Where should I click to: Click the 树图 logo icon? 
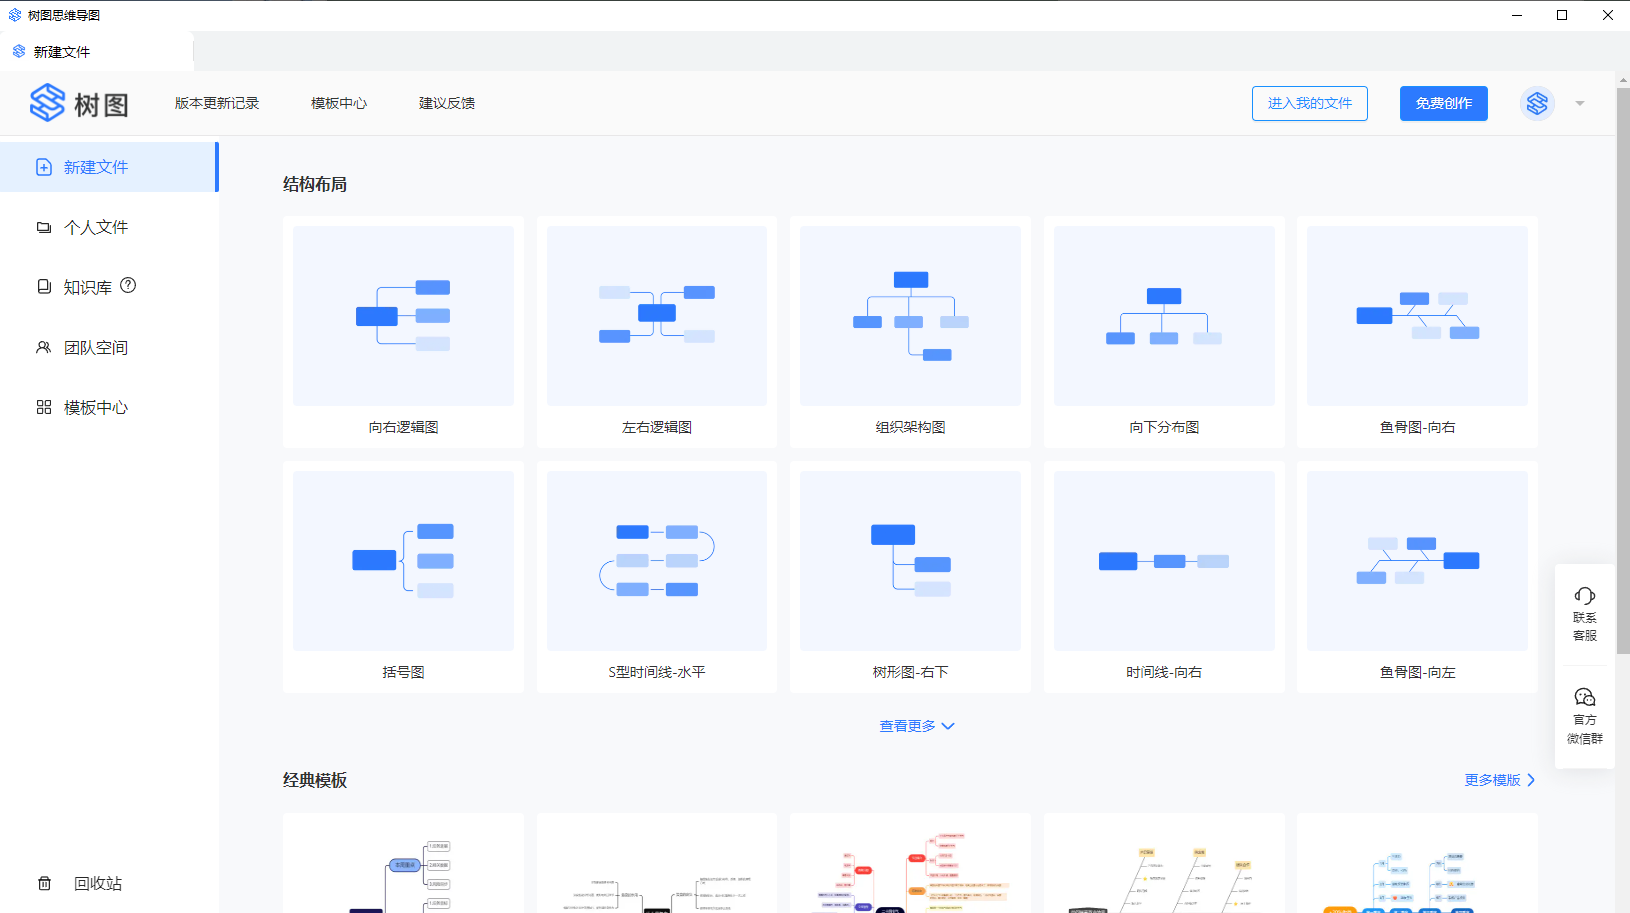[47, 103]
